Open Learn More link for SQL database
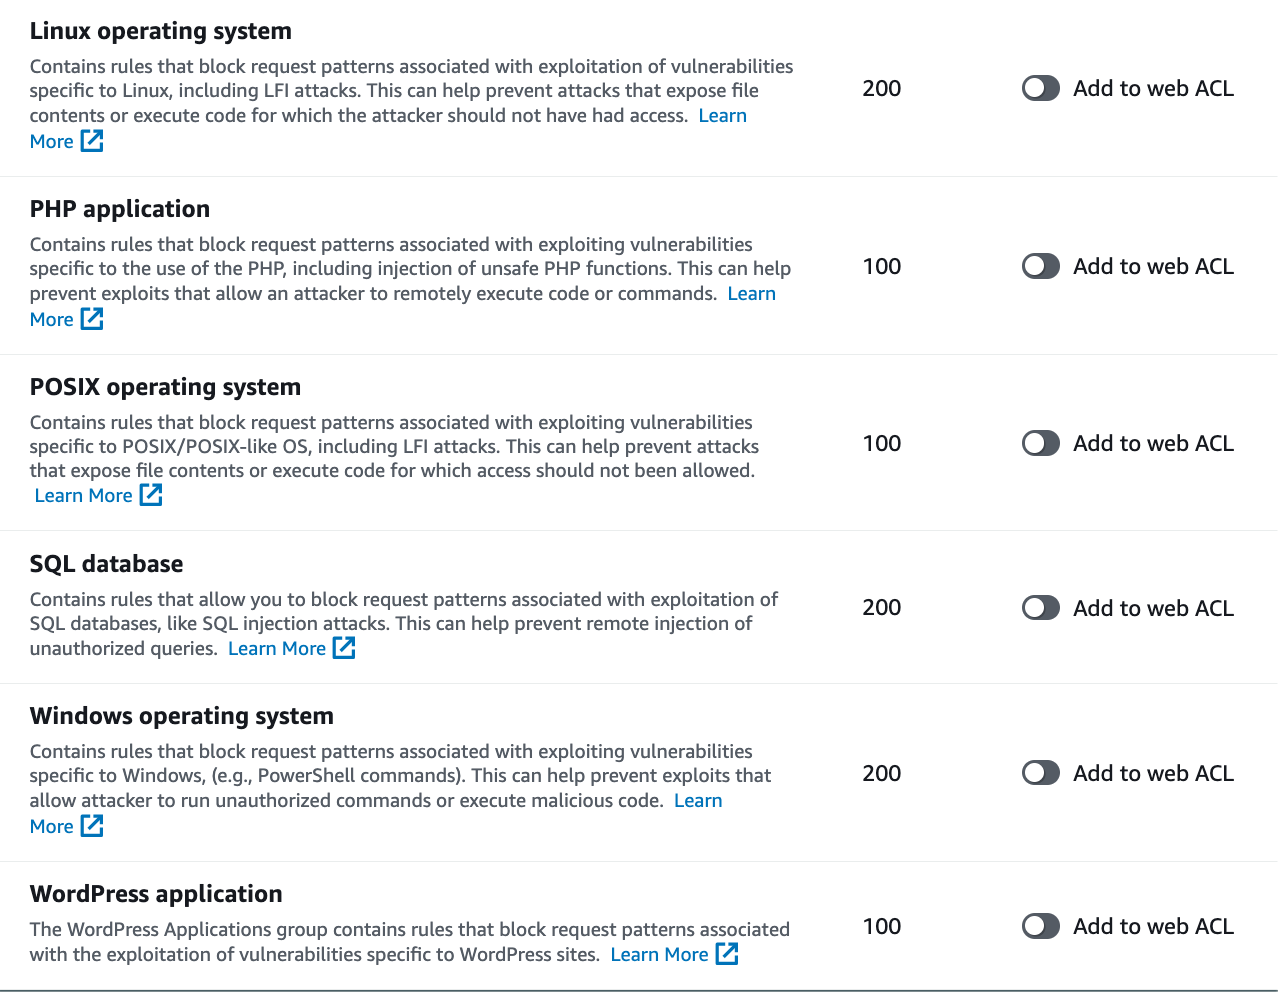1278x992 pixels. [x=277, y=648]
